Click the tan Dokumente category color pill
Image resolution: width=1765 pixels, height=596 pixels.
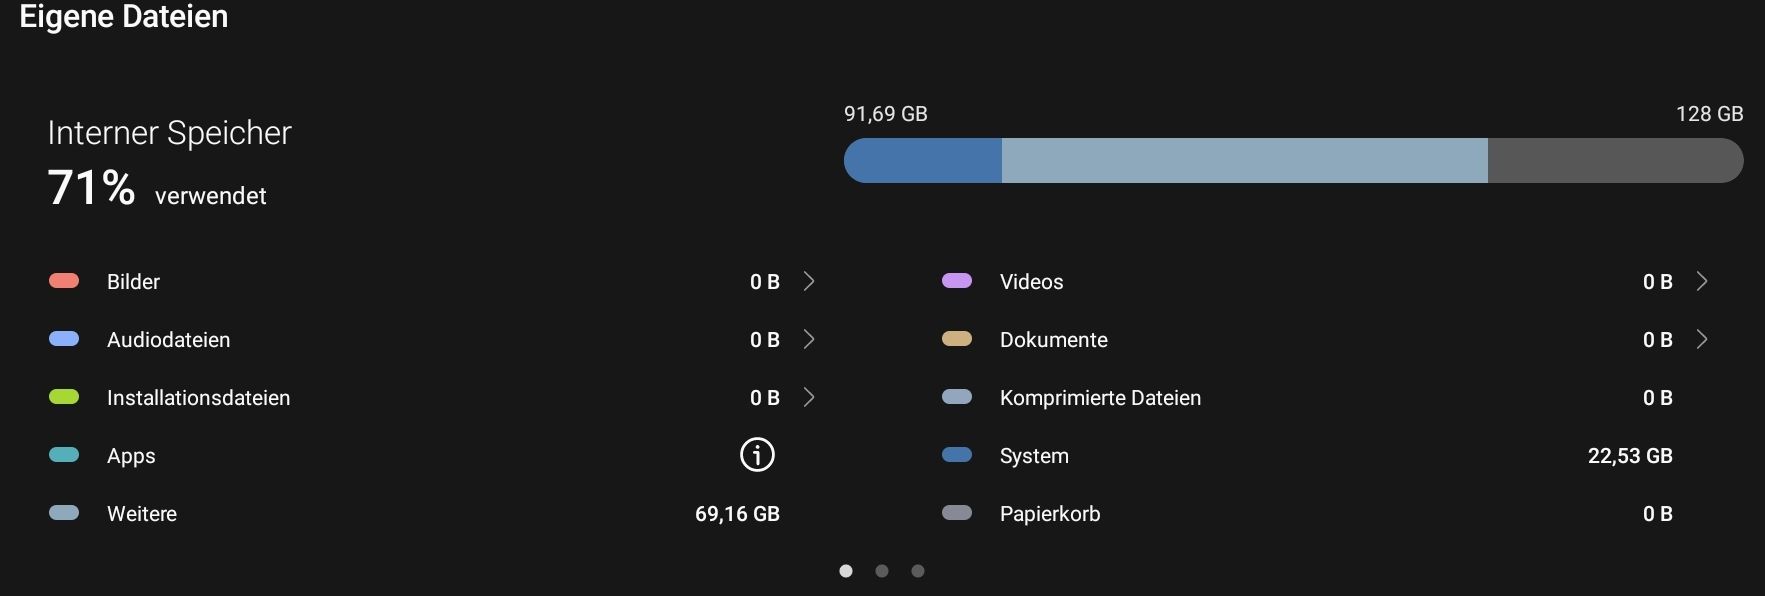[x=957, y=339]
